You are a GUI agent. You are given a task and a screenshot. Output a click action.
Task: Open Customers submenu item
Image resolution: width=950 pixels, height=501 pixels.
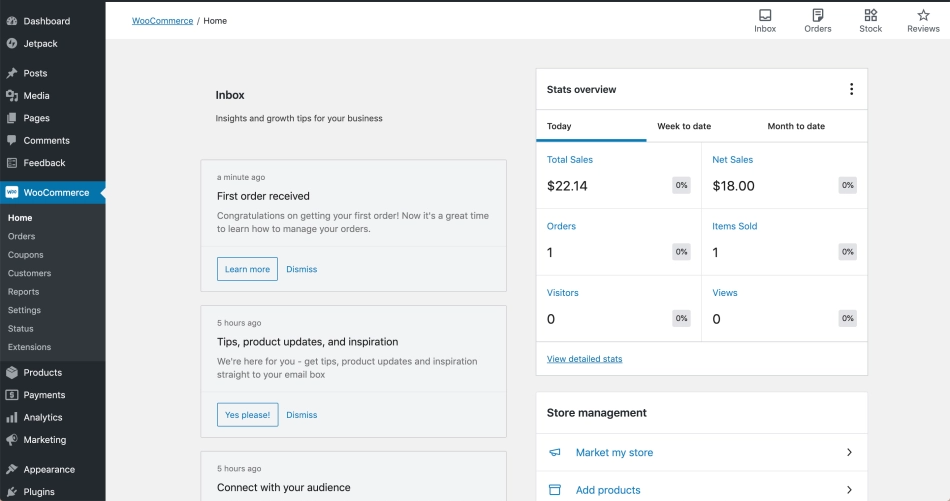(x=29, y=273)
